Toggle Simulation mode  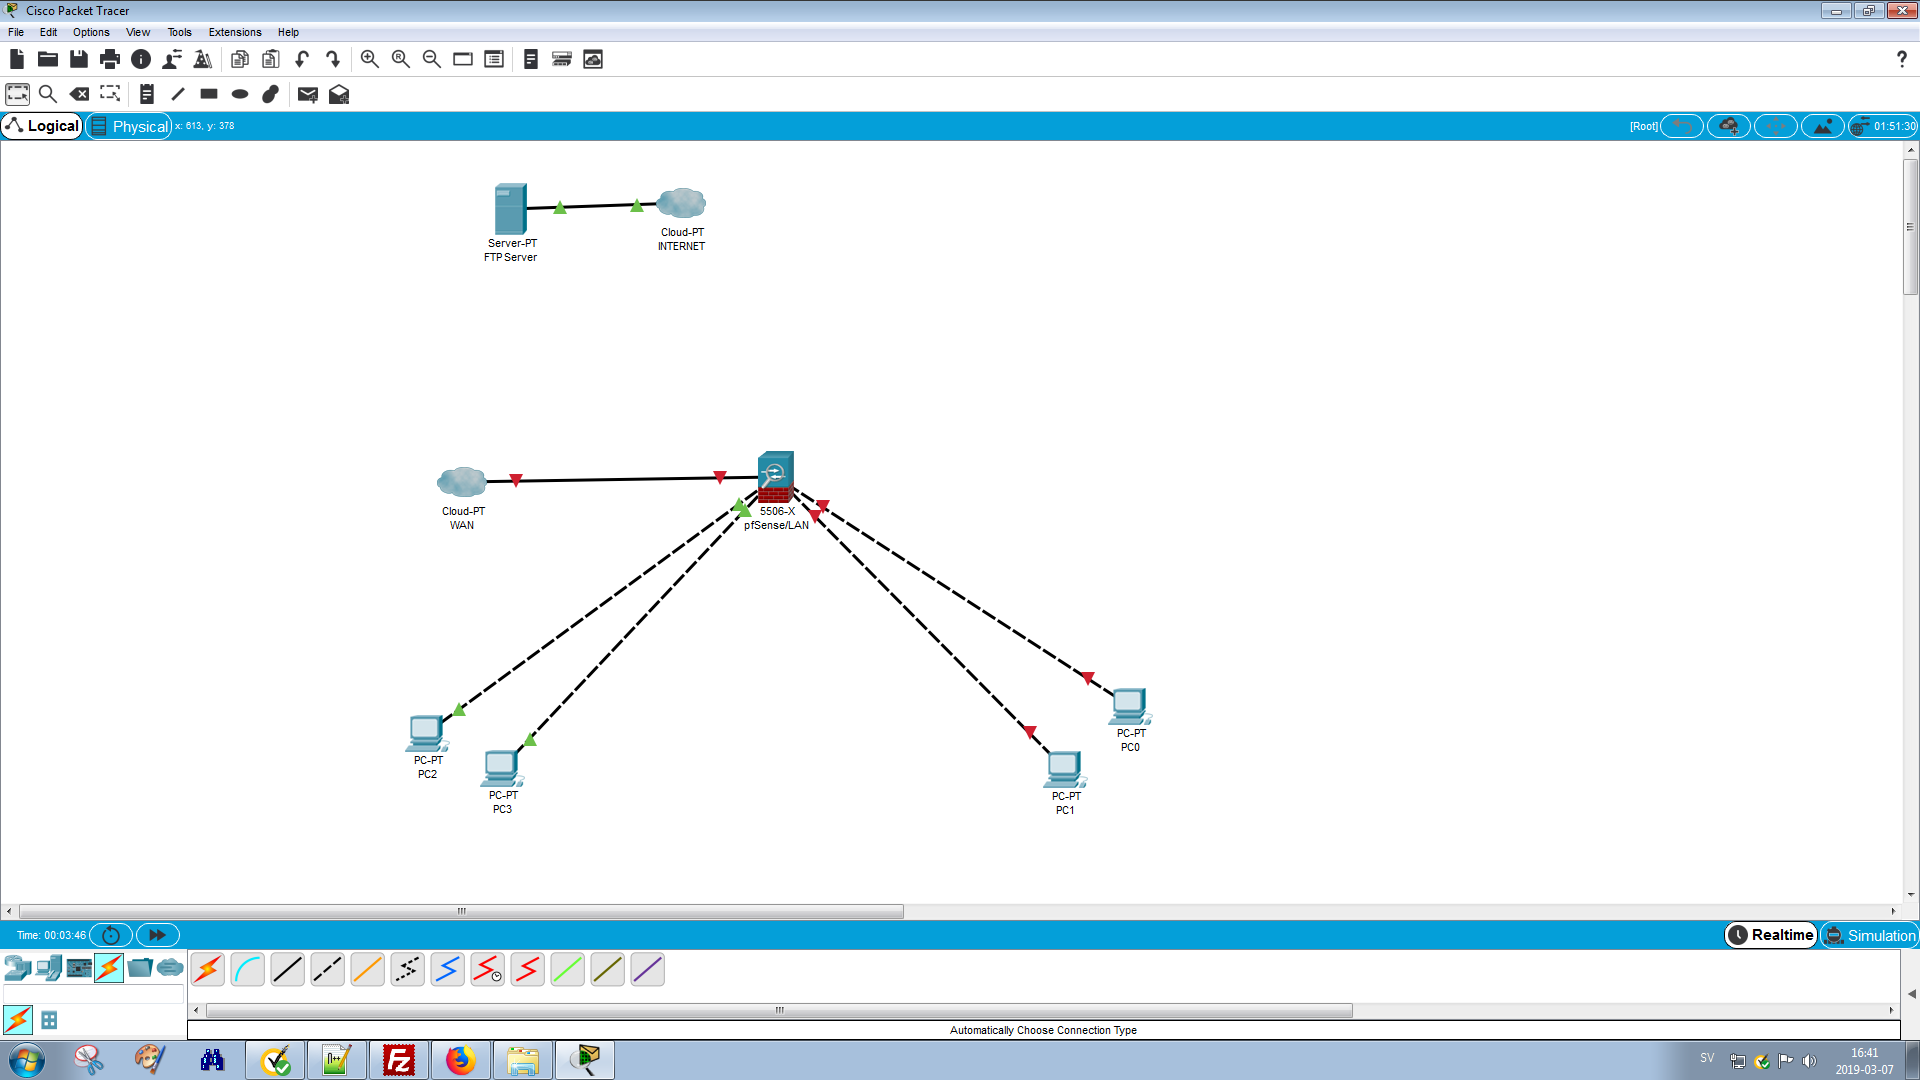1870,935
